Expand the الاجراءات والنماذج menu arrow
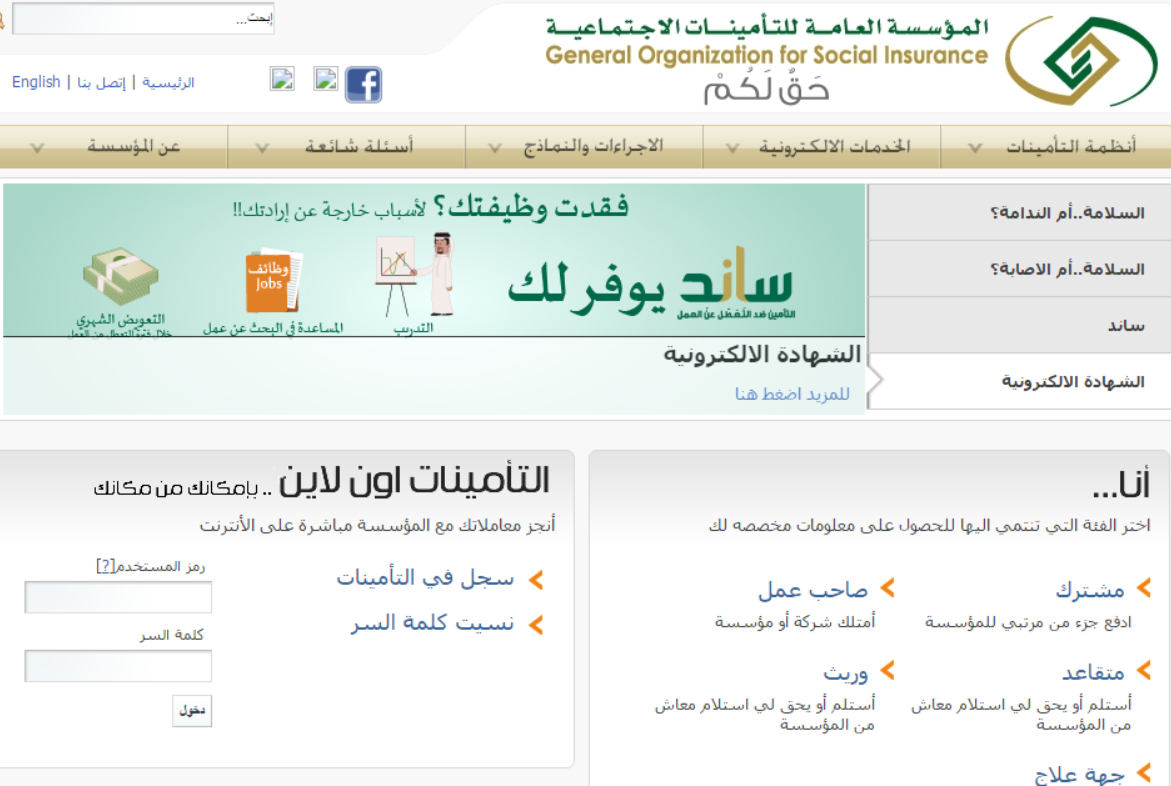 494,148
